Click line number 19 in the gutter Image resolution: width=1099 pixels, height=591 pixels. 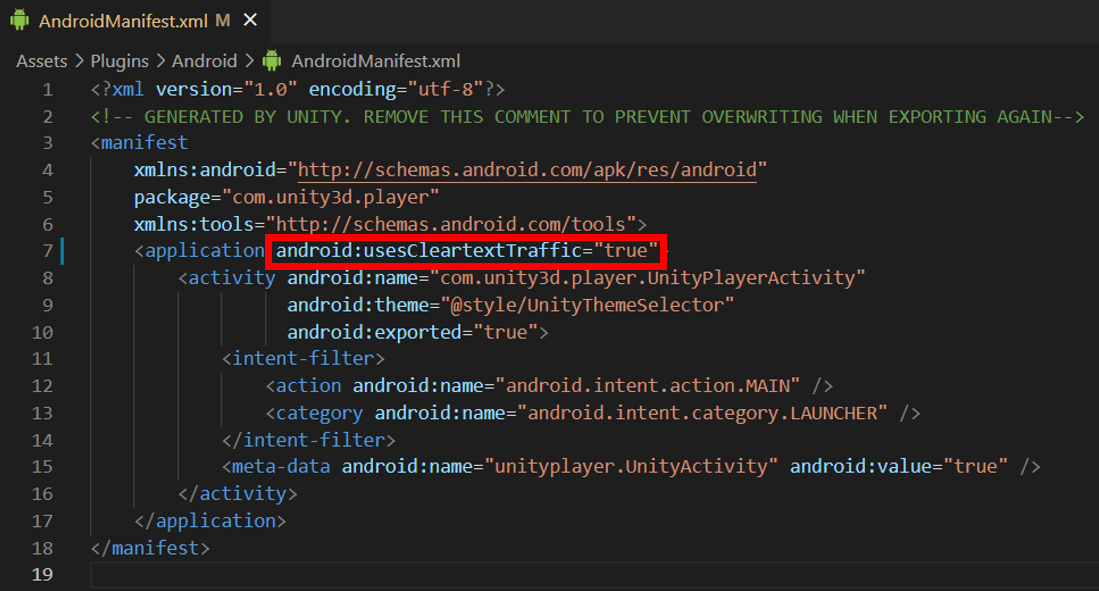(x=42, y=574)
